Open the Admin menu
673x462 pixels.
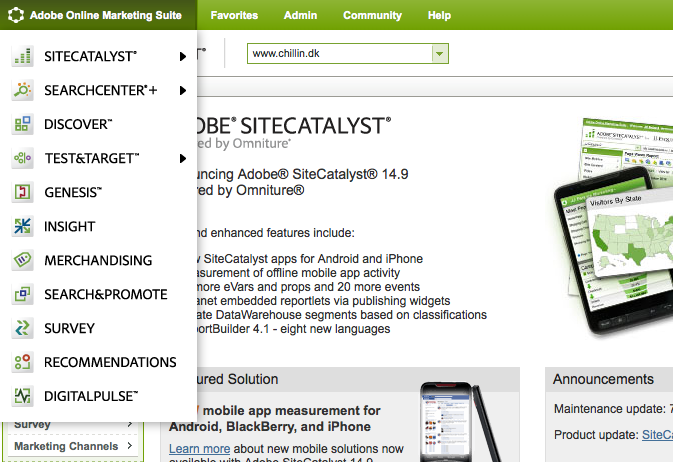[300, 15]
